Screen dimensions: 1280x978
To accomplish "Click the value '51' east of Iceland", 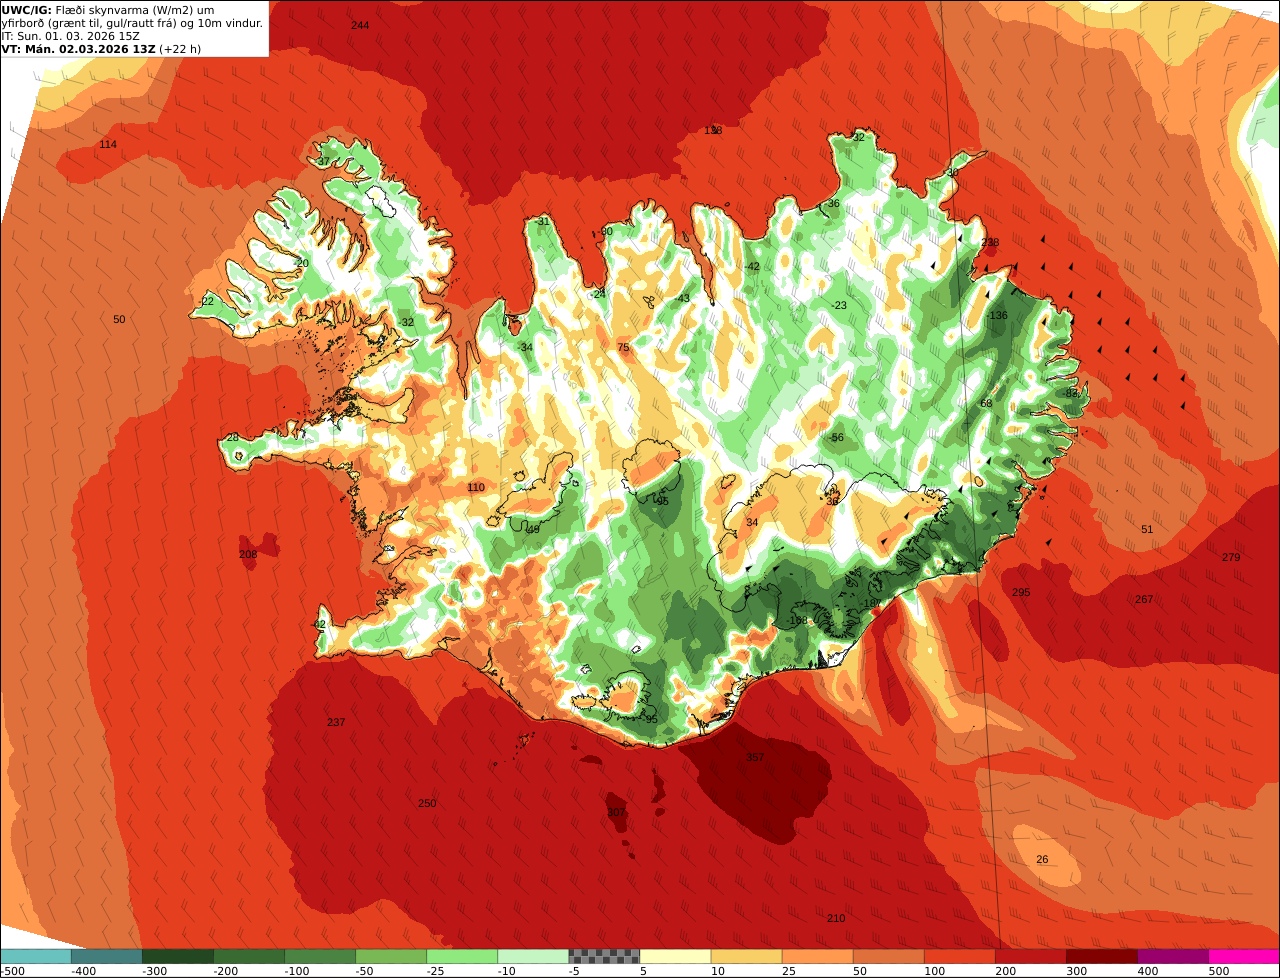I will [1147, 530].
